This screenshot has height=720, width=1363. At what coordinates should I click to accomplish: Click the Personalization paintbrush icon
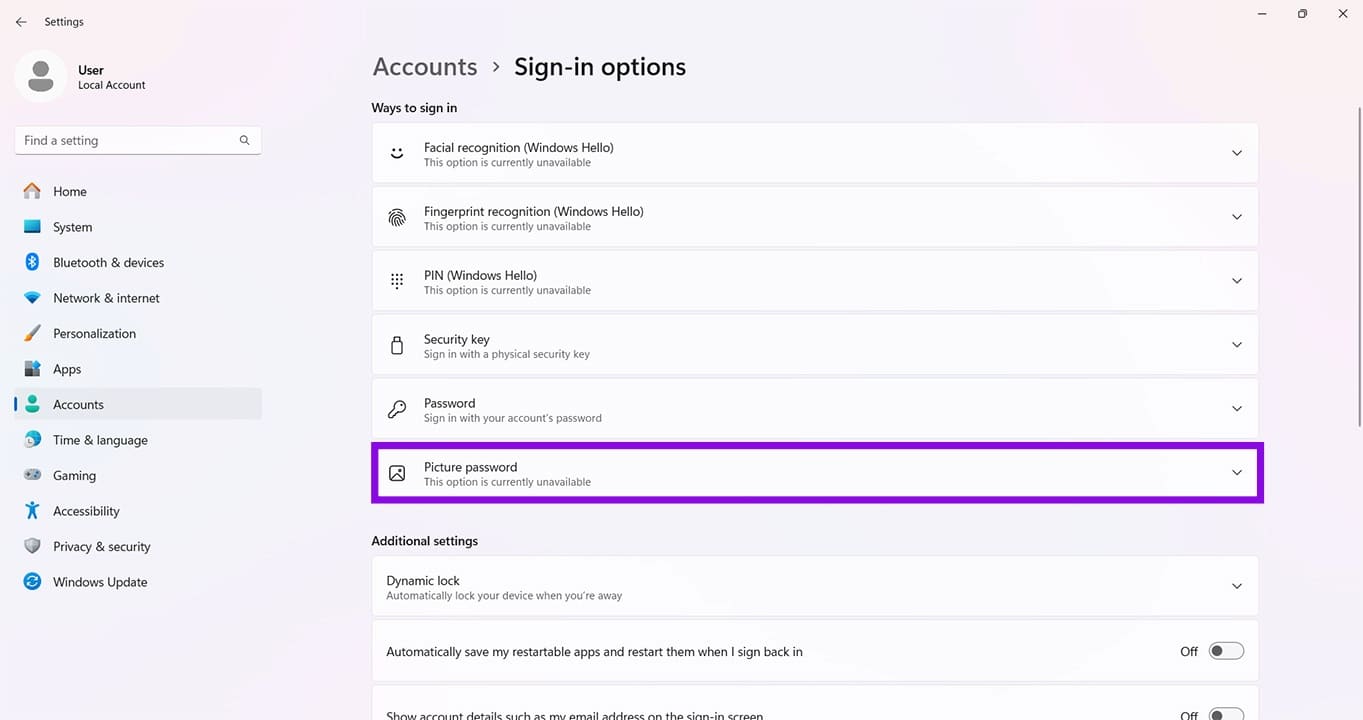pos(33,333)
